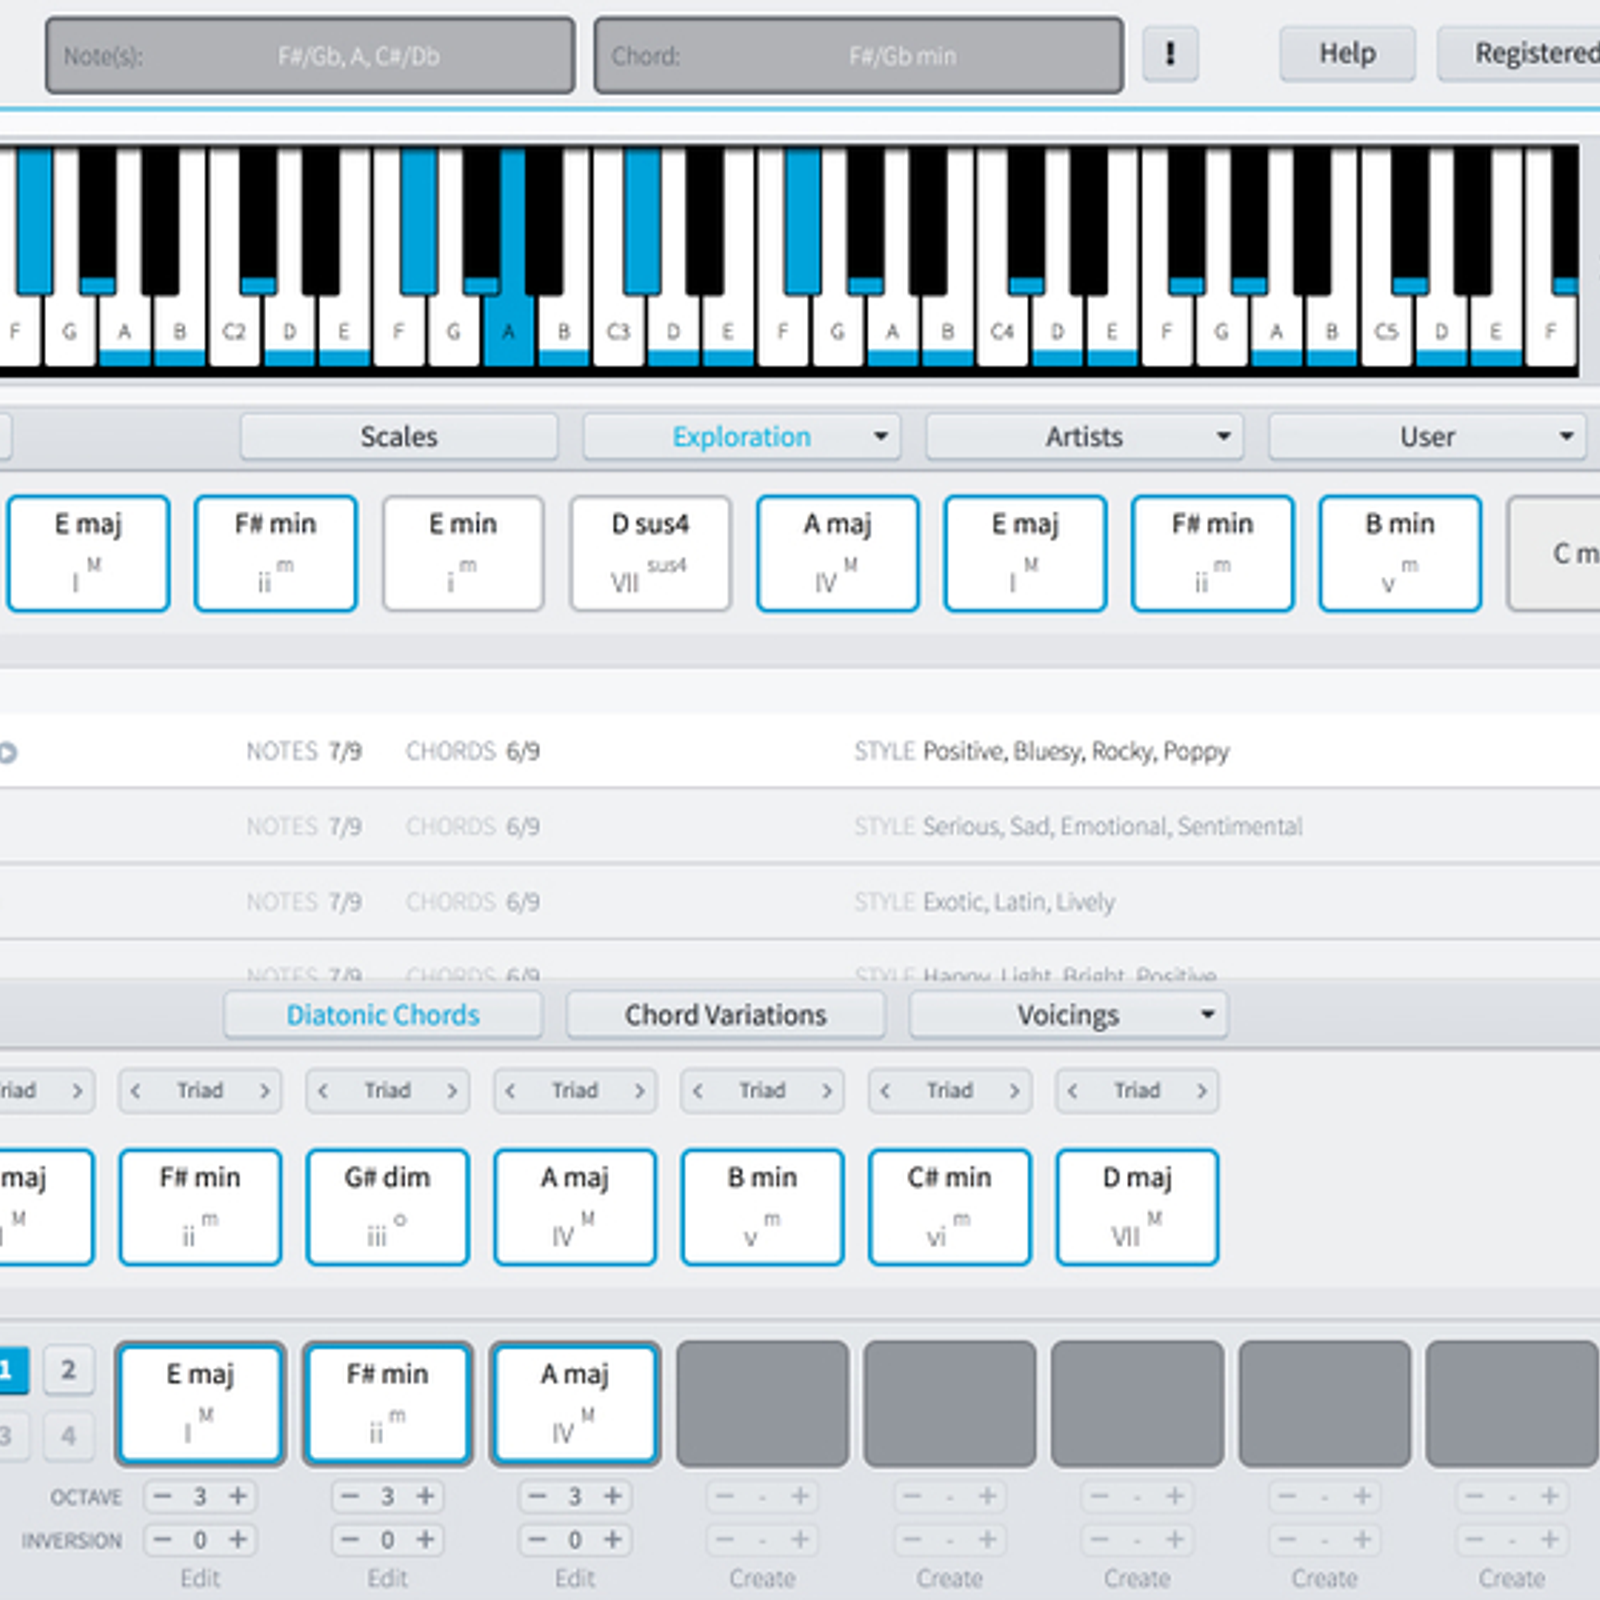Select the C# min vi diatonic chord
Viewport: 1600px width, 1600px height.
(950, 1207)
